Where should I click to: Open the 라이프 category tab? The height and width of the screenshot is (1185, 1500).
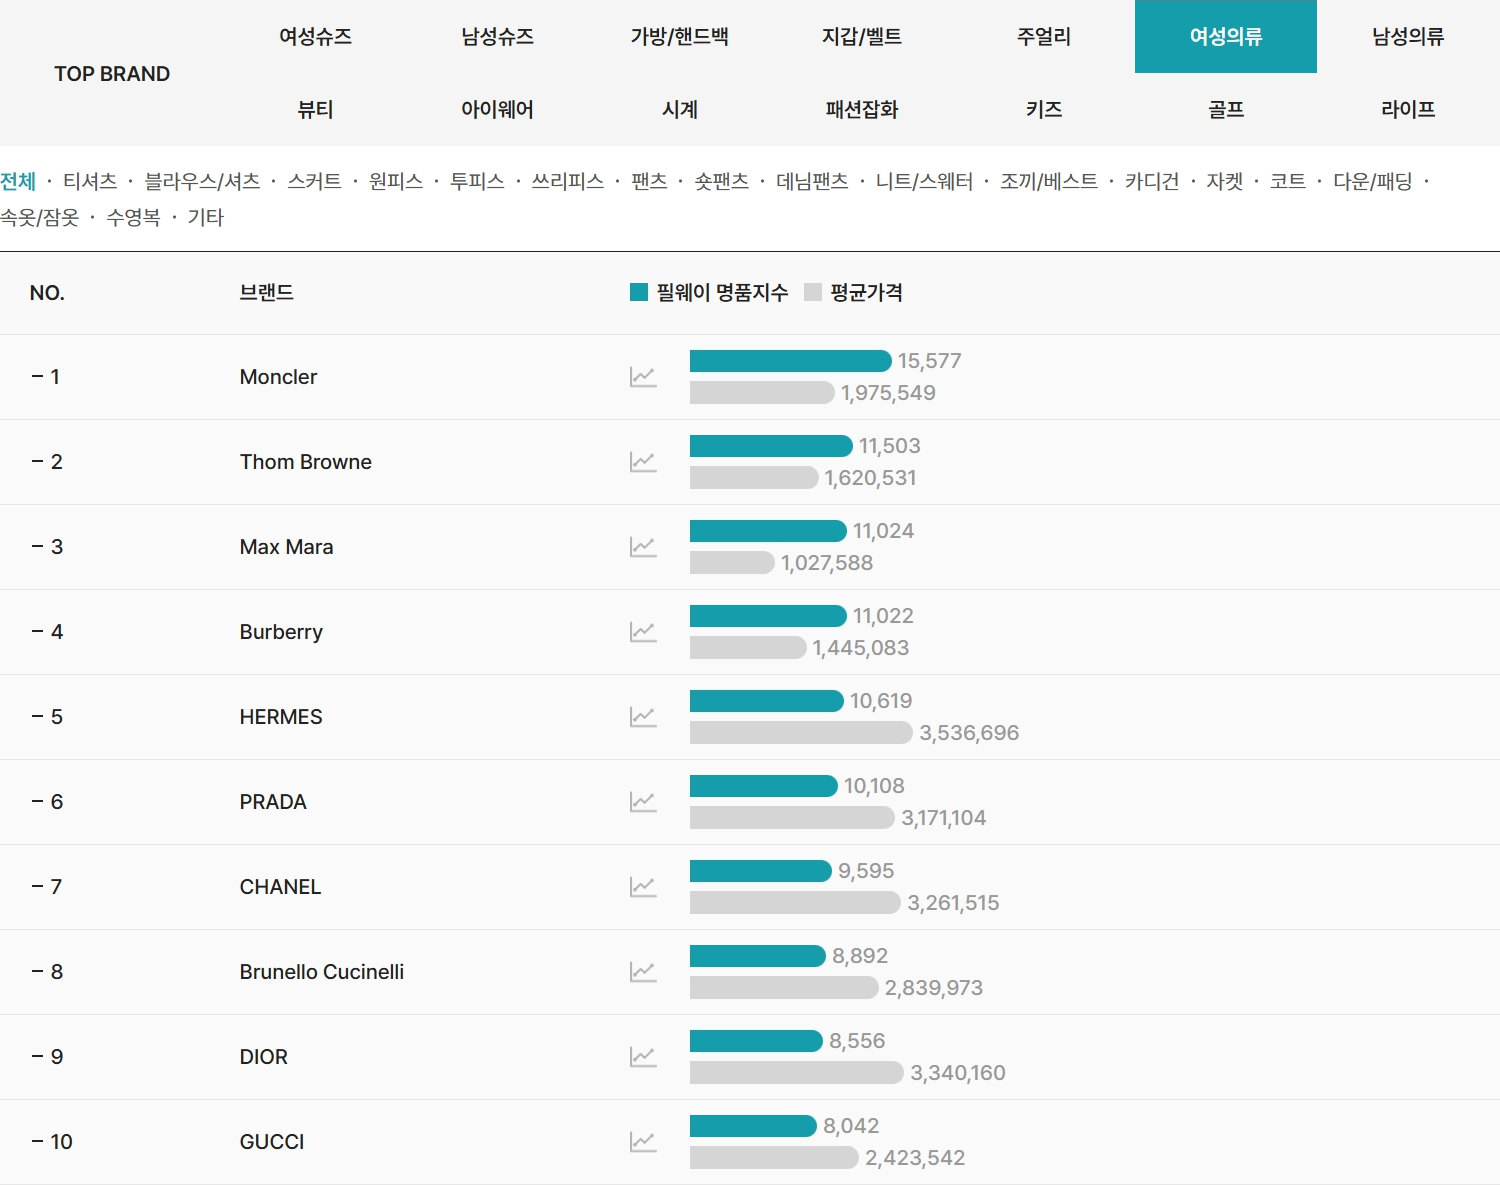tap(1408, 110)
